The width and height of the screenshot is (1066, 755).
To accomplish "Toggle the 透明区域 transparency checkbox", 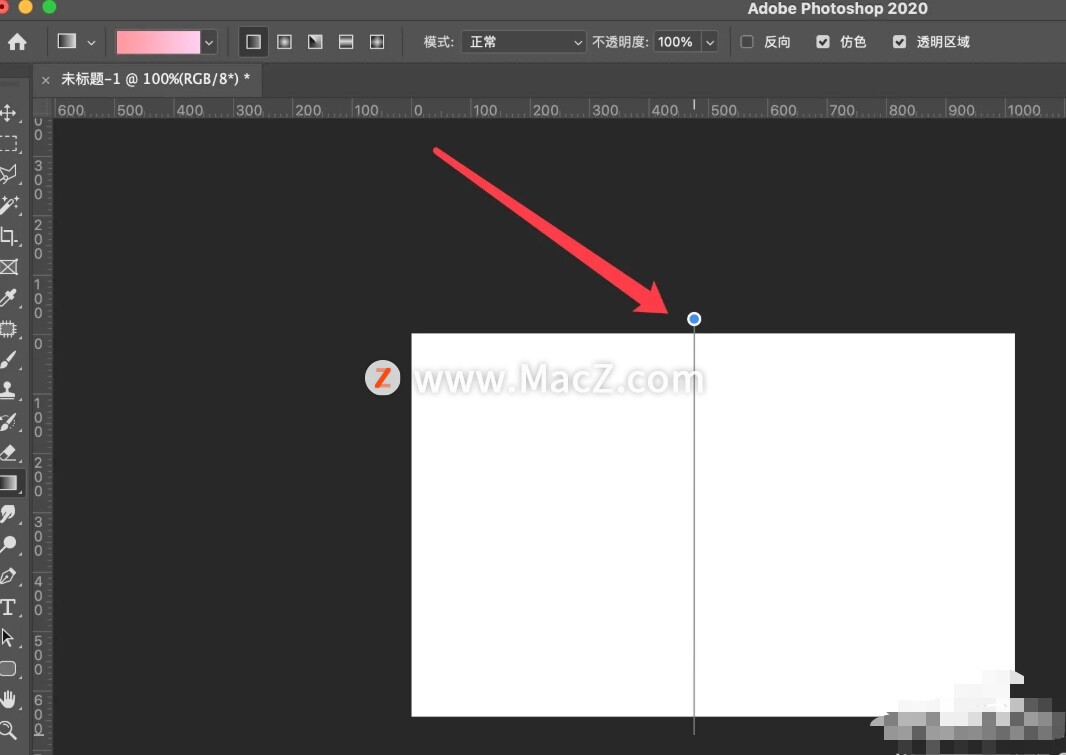I will point(899,42).
